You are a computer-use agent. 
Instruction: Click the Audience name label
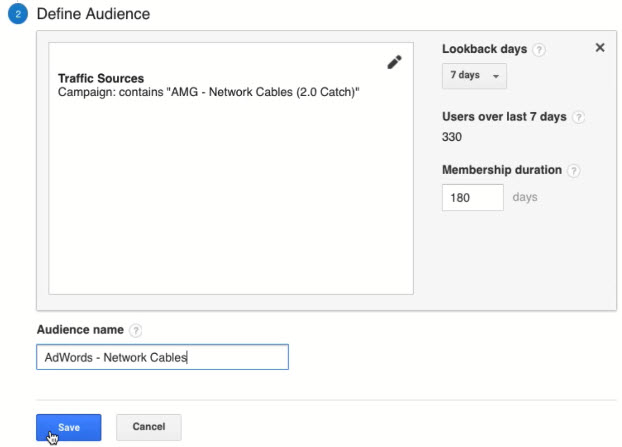click(x=80, y=330)
